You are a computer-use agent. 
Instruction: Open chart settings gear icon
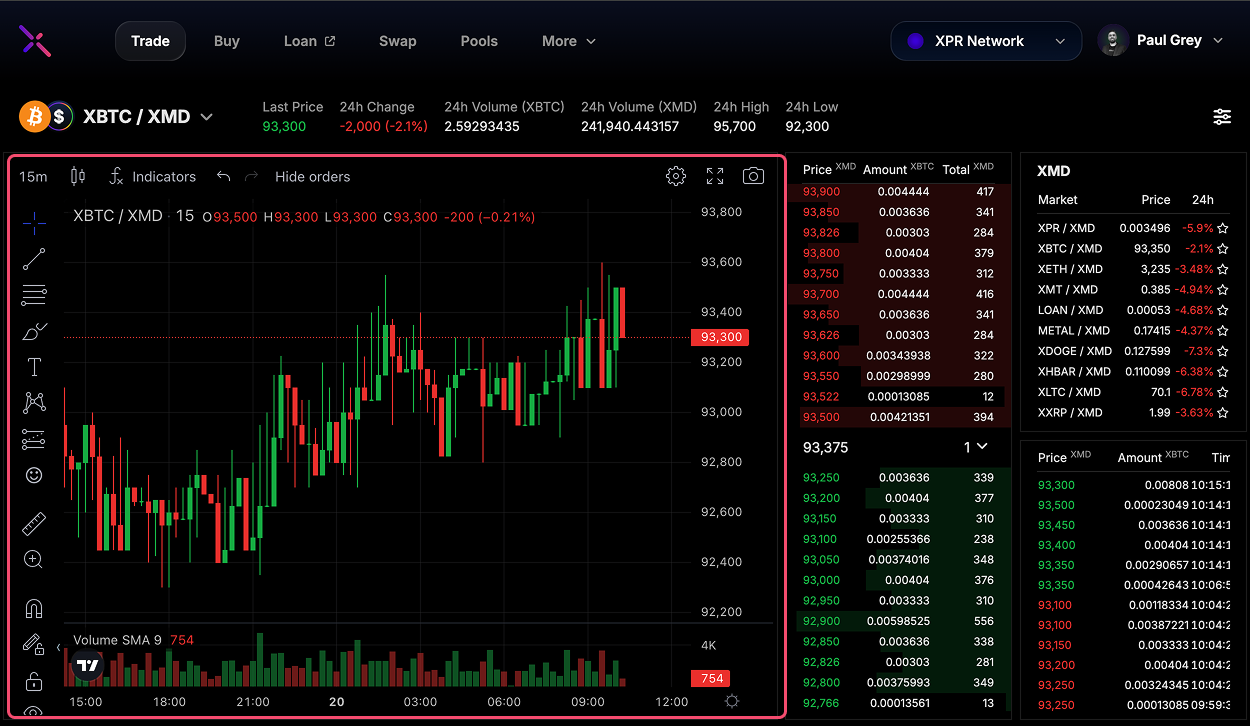click(676, 176)
